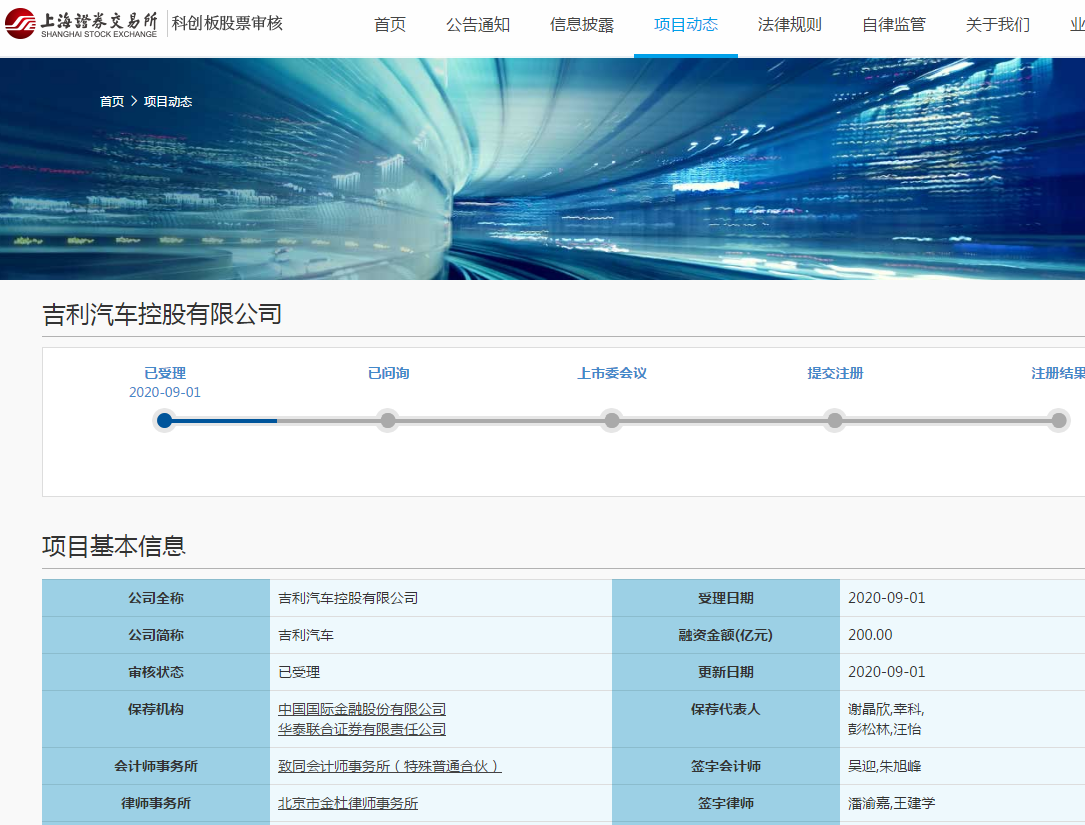Click the 律师事务所 row label
Viewport: 1085px width, 825px height.
(x=156, y=804)
